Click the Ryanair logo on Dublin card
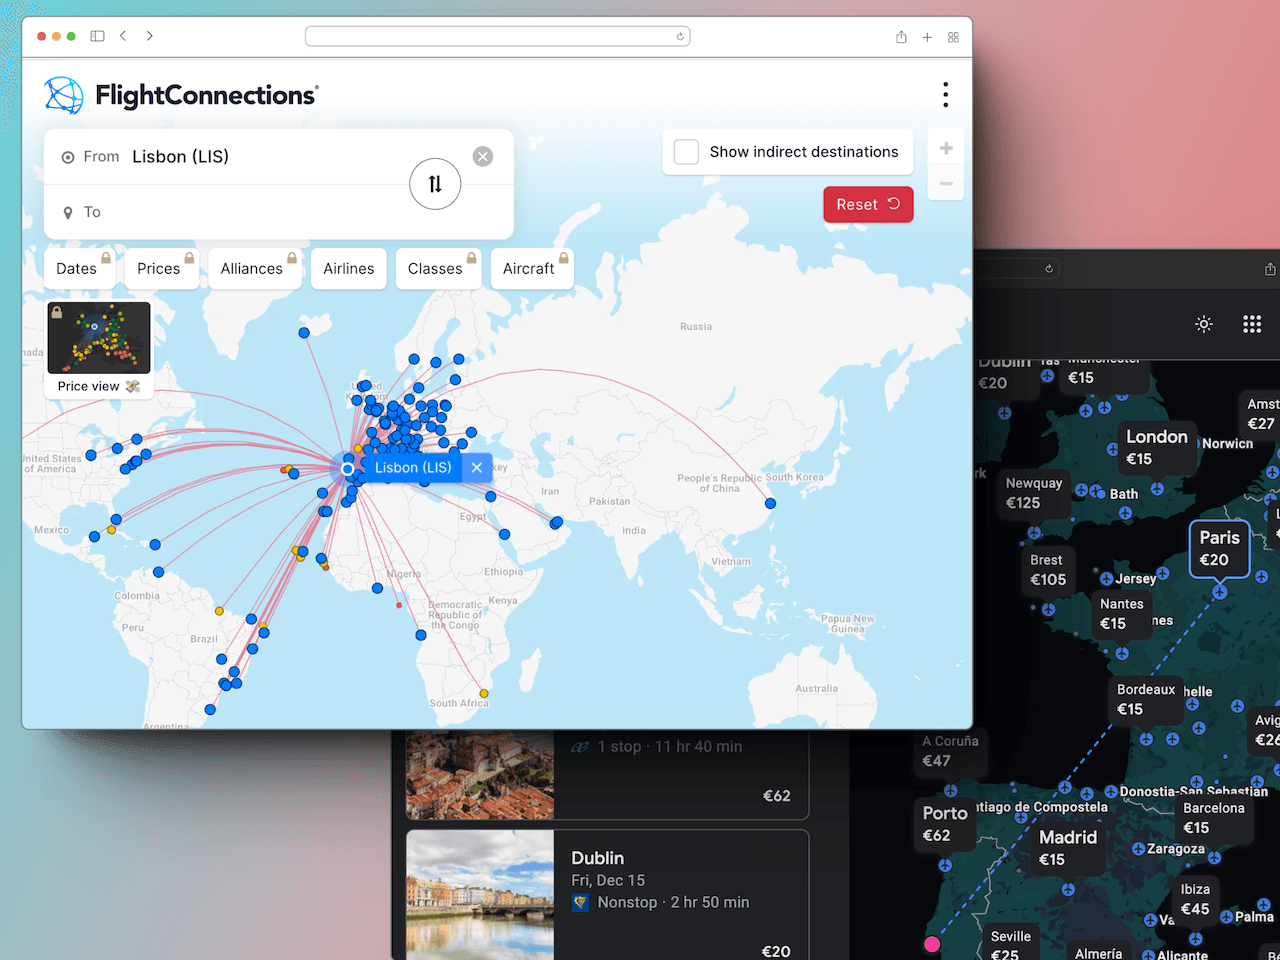1280x960 pixels. (580, 902)
